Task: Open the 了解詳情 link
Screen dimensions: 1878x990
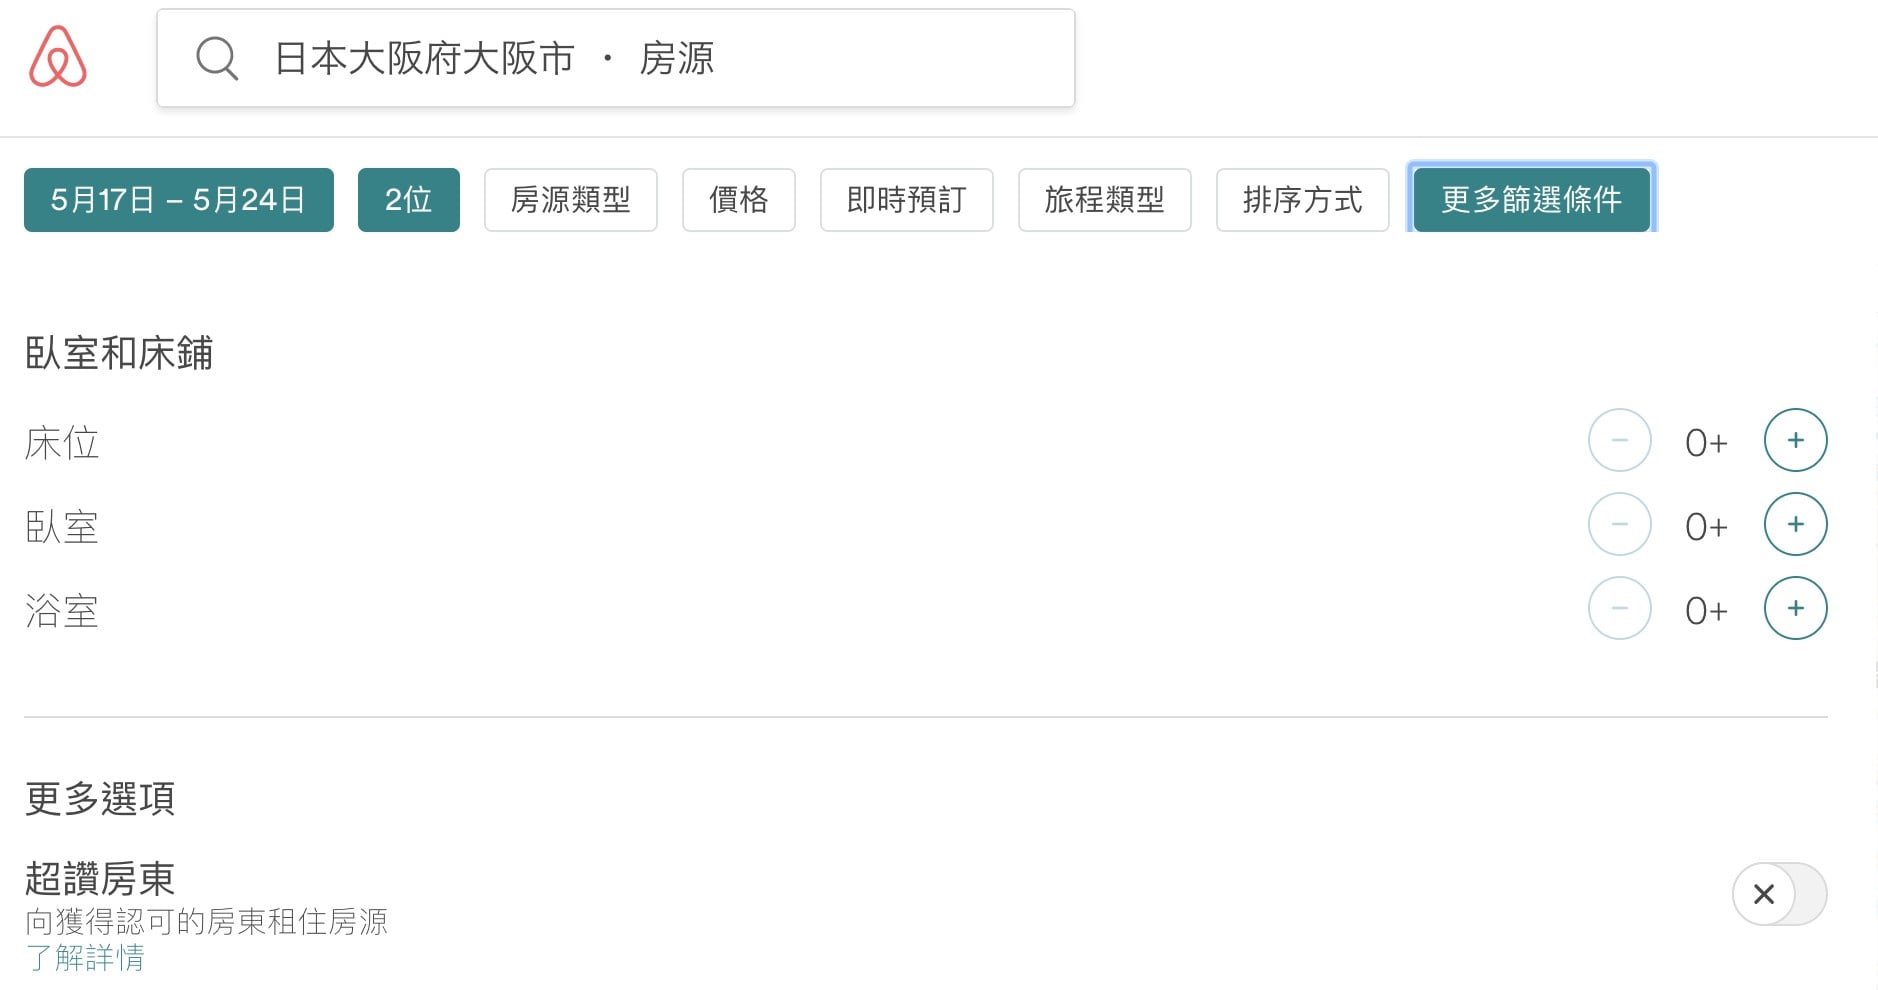Action: pos(85,958)
